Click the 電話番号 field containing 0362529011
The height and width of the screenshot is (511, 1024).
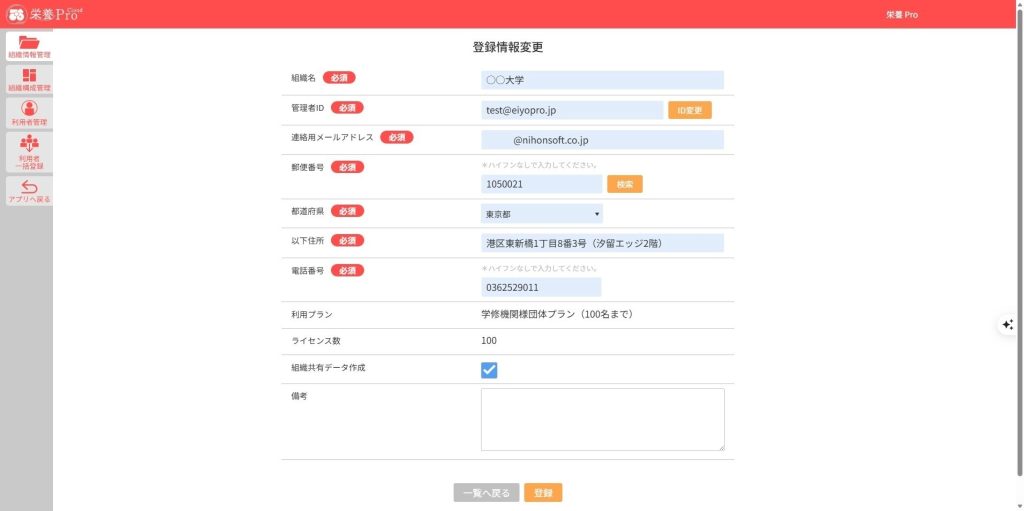tap(540, 288)
